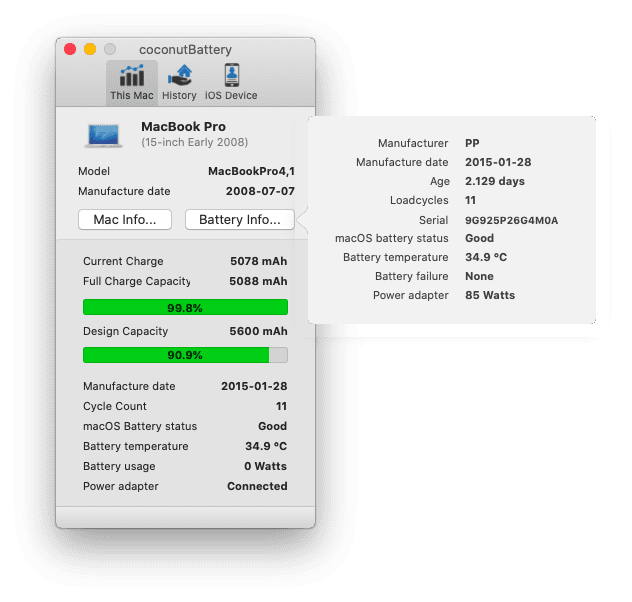This screenshot has width=632, height=602.
Task: Minimize window using the yellow button
Action: (x=90, y=49)
